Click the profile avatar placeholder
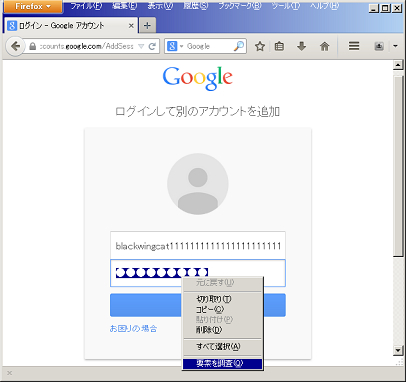 click(x=198, y=184)
